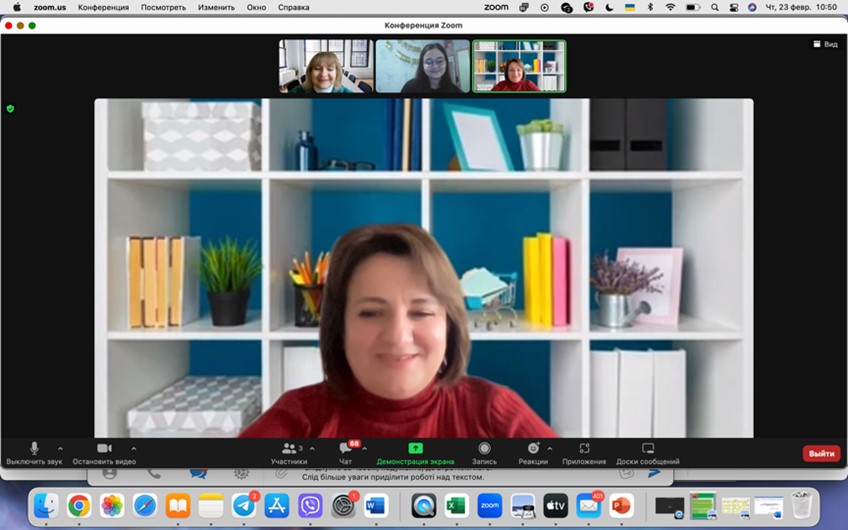Image resolution: width=848 pixels, height=530 pixels.
Task: Open Приложения apps icon
Action: point(584,453)
